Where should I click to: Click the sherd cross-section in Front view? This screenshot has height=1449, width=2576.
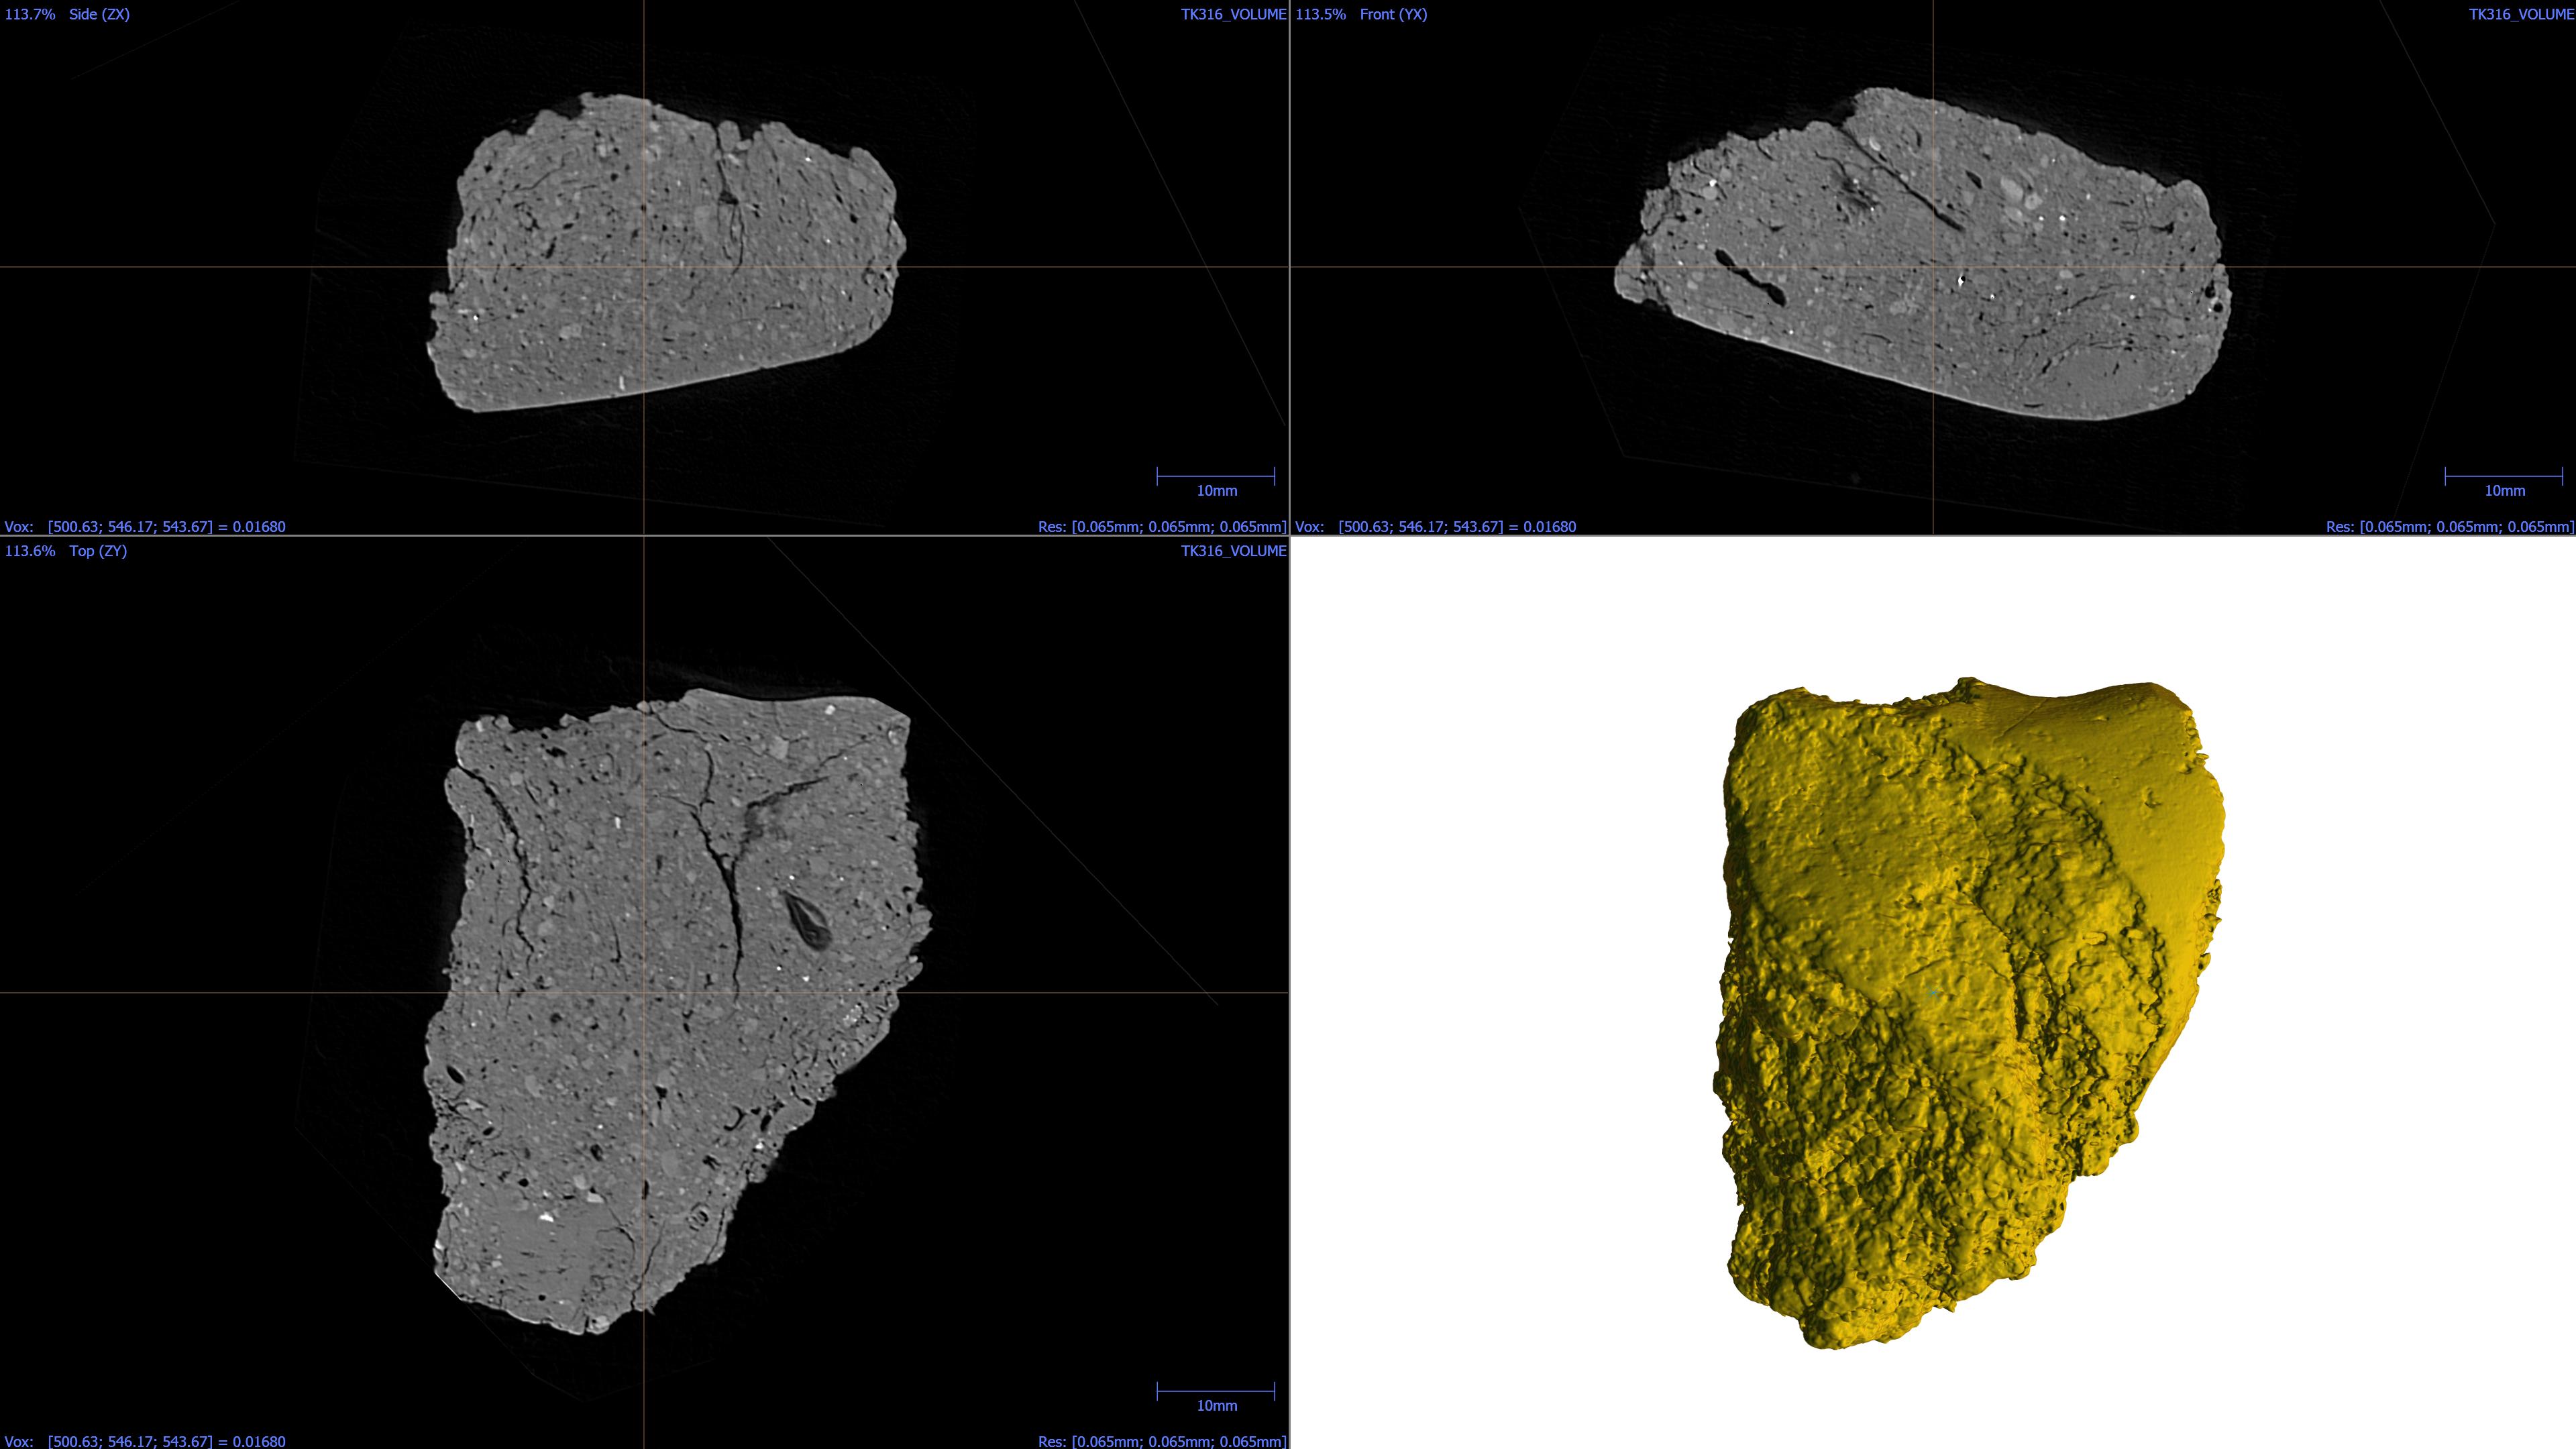click(x=1922, y=254)
